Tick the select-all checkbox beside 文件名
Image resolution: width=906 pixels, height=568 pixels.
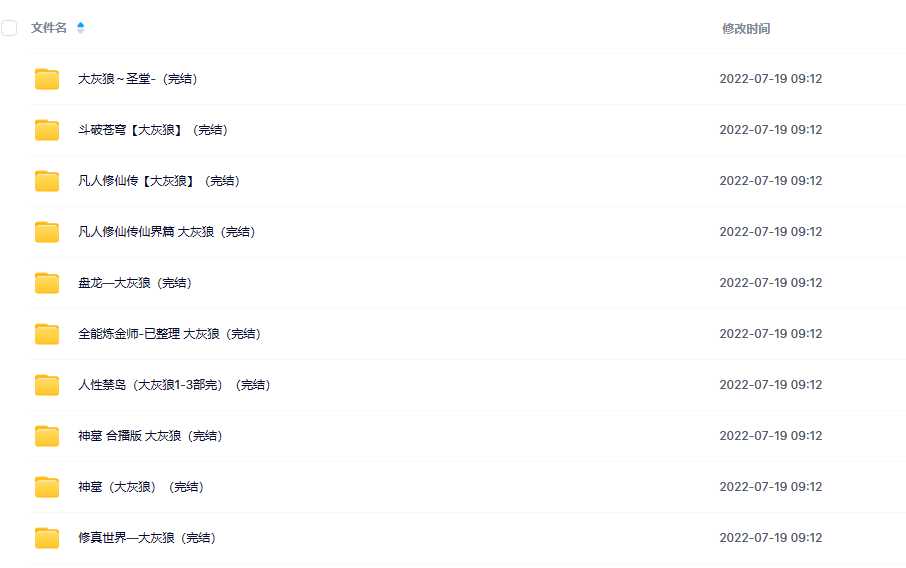pyautogui.click(x=9, y=28)
